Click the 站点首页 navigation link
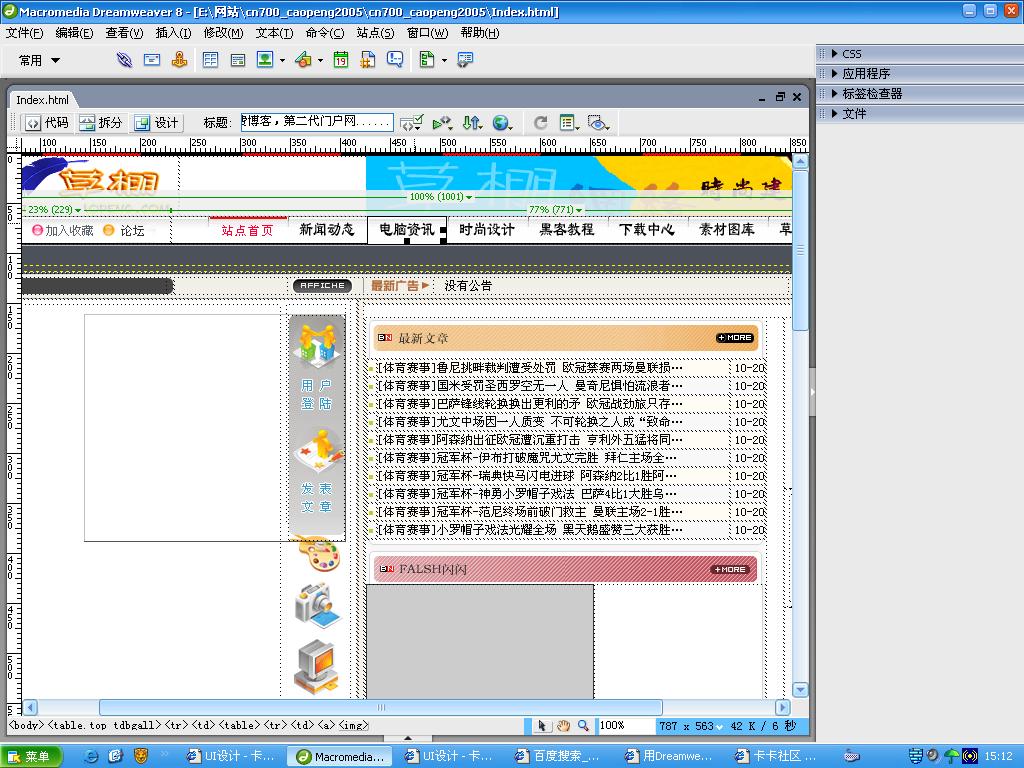The width and height of the screenshot is (1024, 768). (248, 230)
